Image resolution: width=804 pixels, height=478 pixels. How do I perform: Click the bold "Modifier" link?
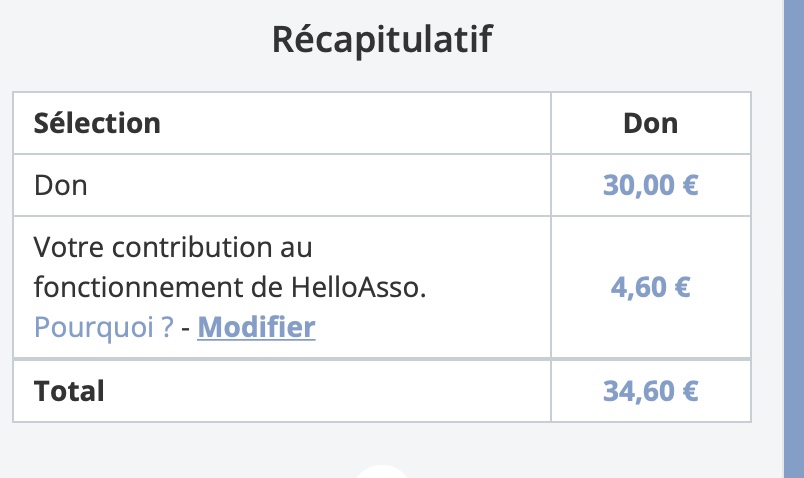(256, 327)
